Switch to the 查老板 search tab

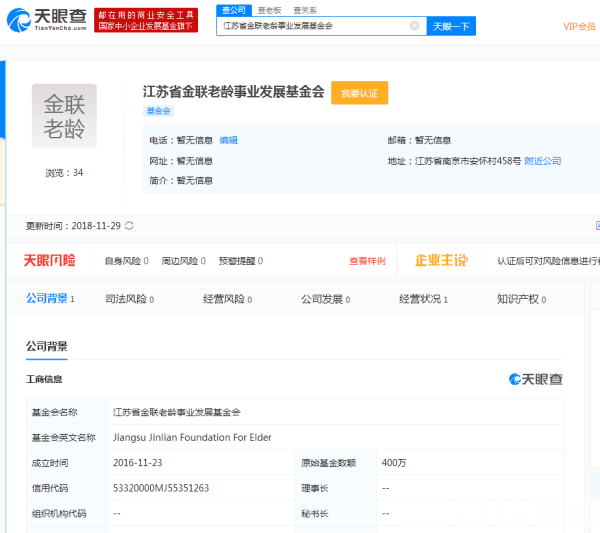point(268,9)
